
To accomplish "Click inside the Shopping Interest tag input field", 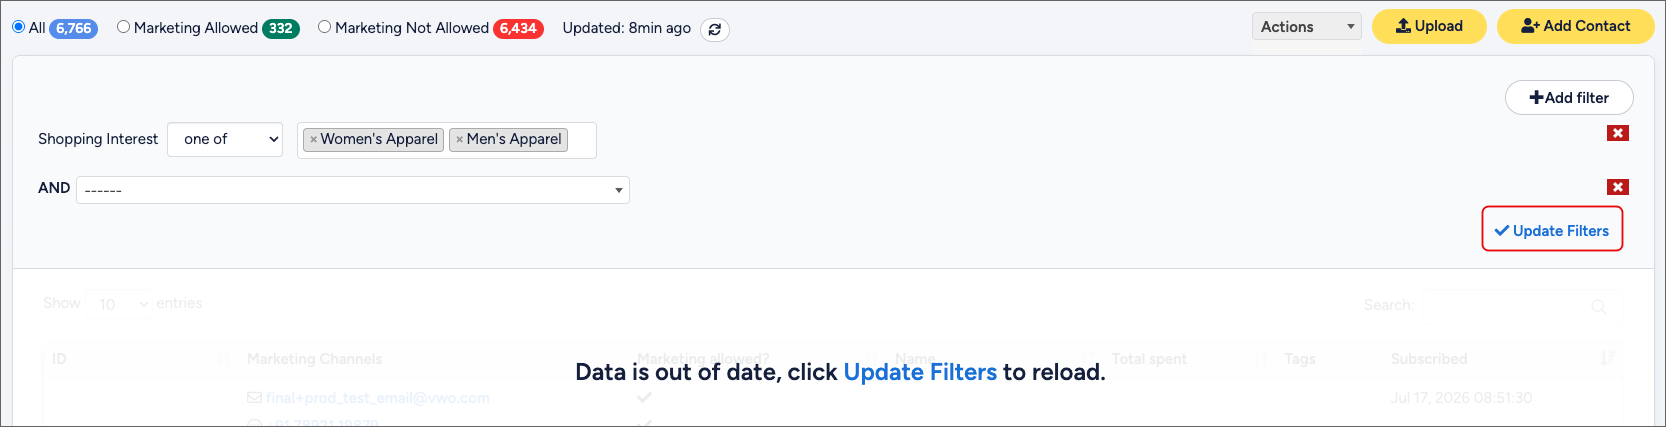I will coord(582,140).
